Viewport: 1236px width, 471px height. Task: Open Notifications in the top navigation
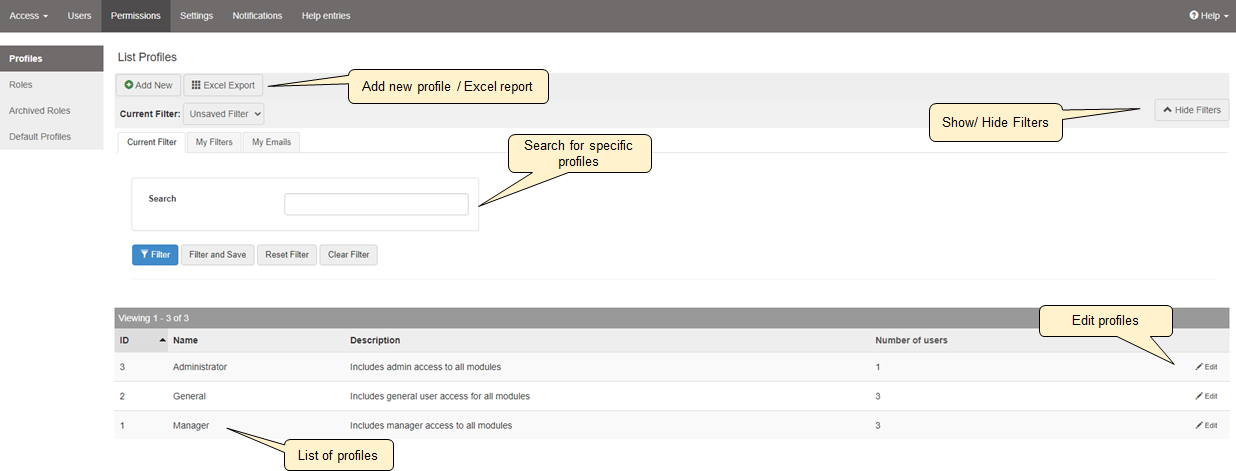click(257, 16)
